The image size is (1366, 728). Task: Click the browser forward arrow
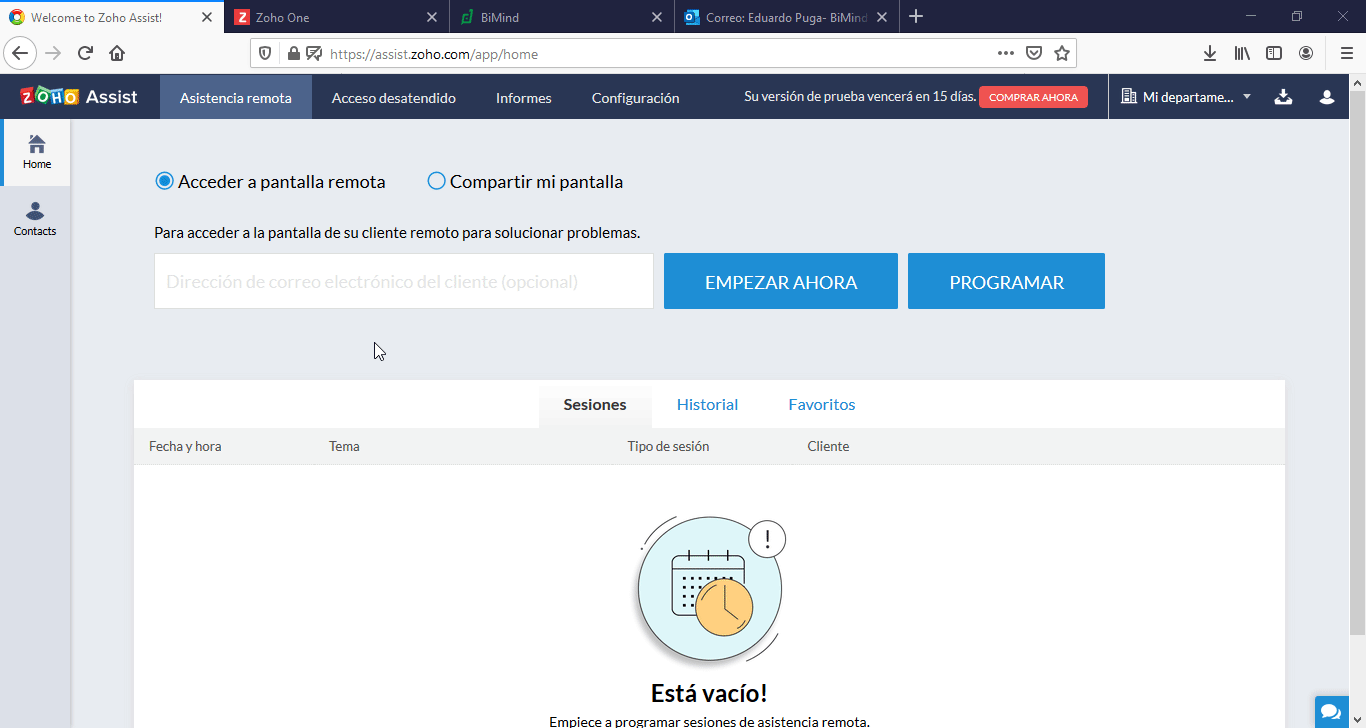click(x=53, y=54)
